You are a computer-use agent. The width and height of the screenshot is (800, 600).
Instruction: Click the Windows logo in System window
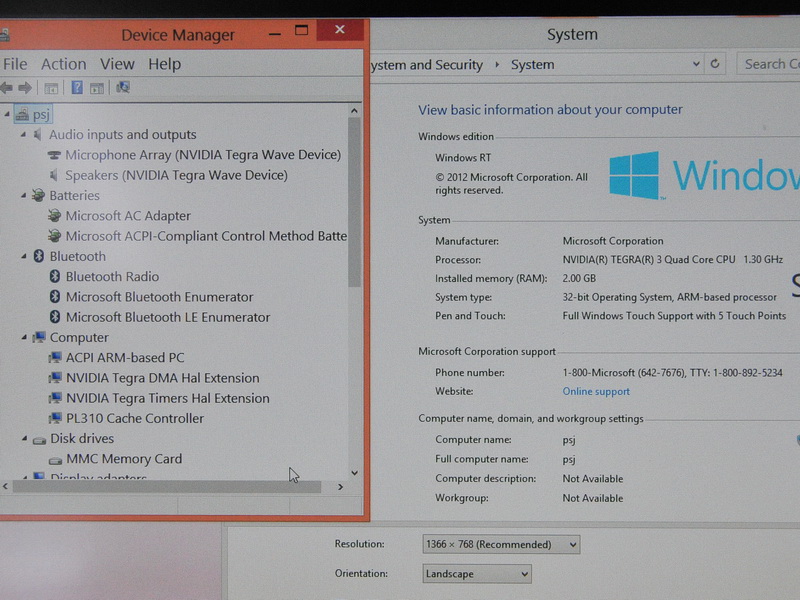coord(635,175)
